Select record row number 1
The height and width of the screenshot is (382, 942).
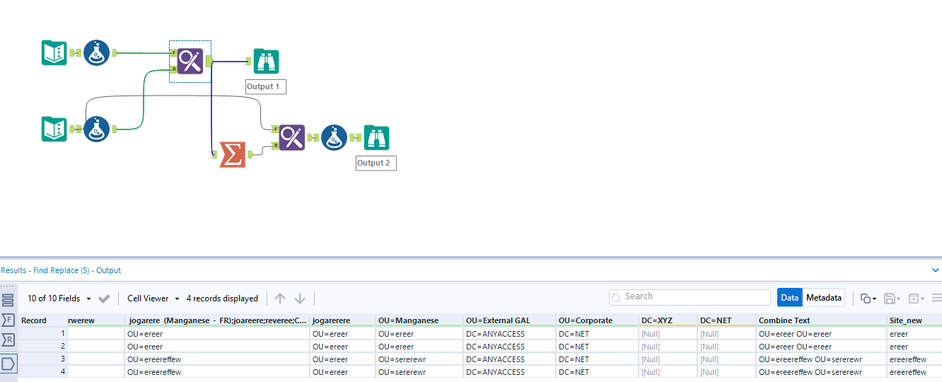coord(43,333)
